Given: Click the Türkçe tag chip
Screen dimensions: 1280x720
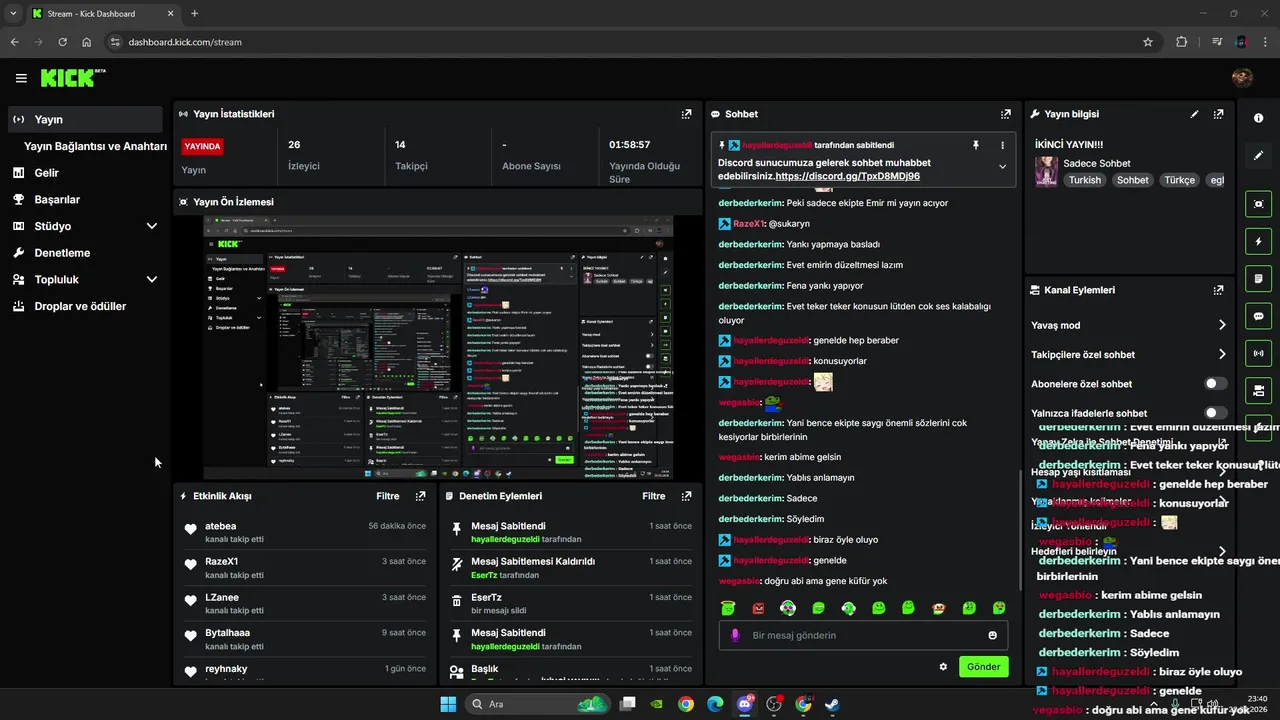Looking at the screenshot, I should (x=1180, y=180).
